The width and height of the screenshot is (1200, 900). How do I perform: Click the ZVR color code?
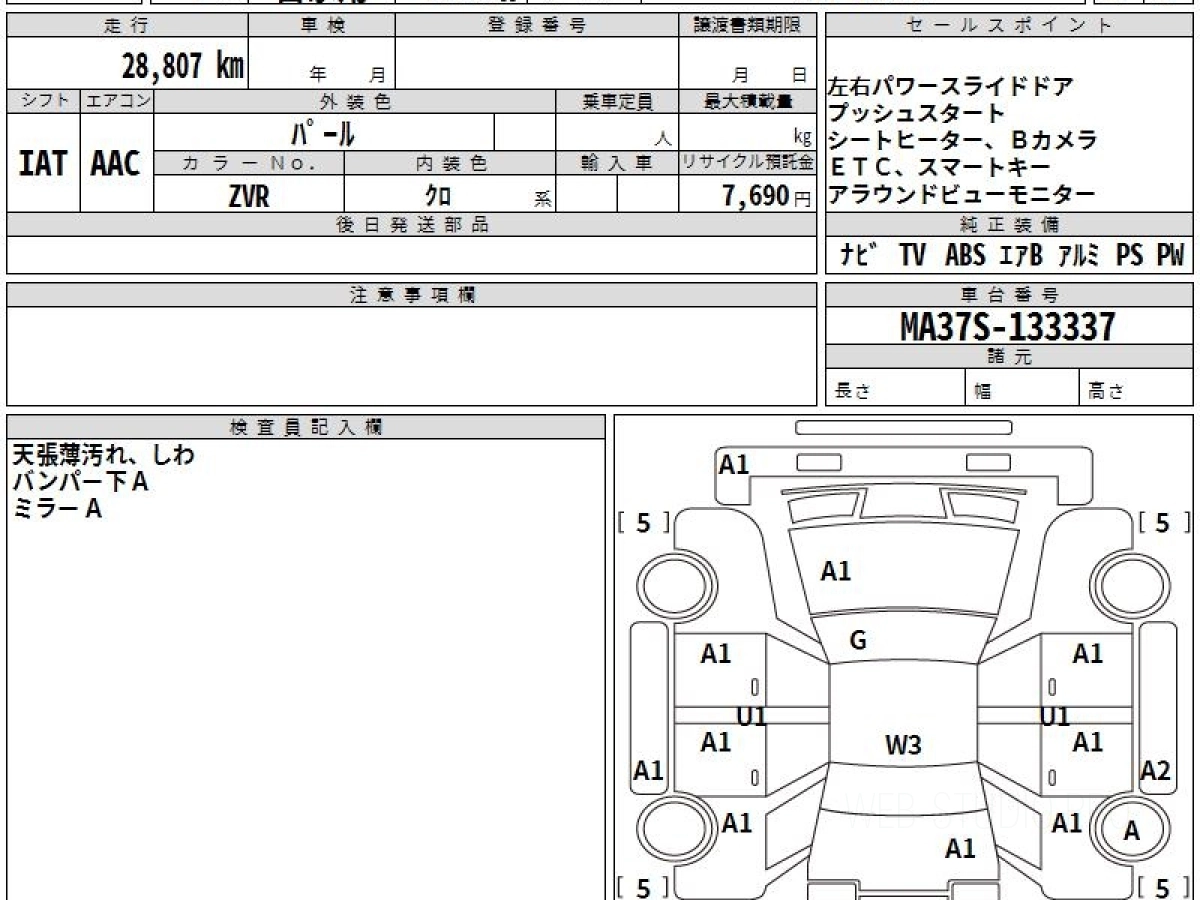[248, 196]
